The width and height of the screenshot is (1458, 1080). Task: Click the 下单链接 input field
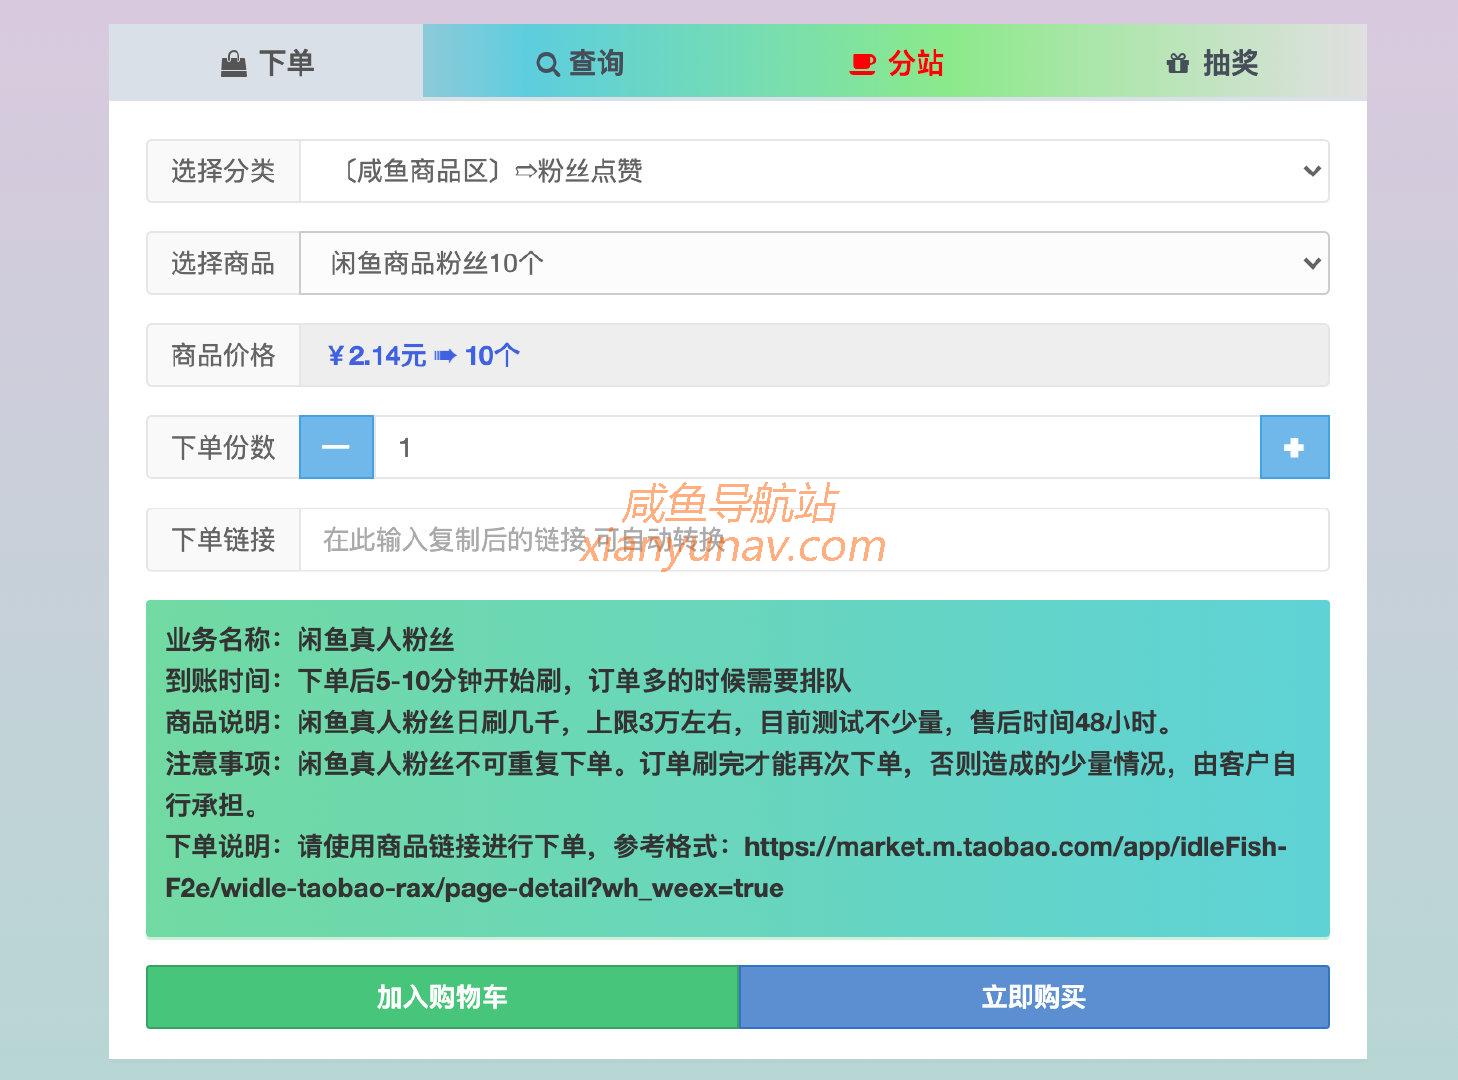point(814,540)
